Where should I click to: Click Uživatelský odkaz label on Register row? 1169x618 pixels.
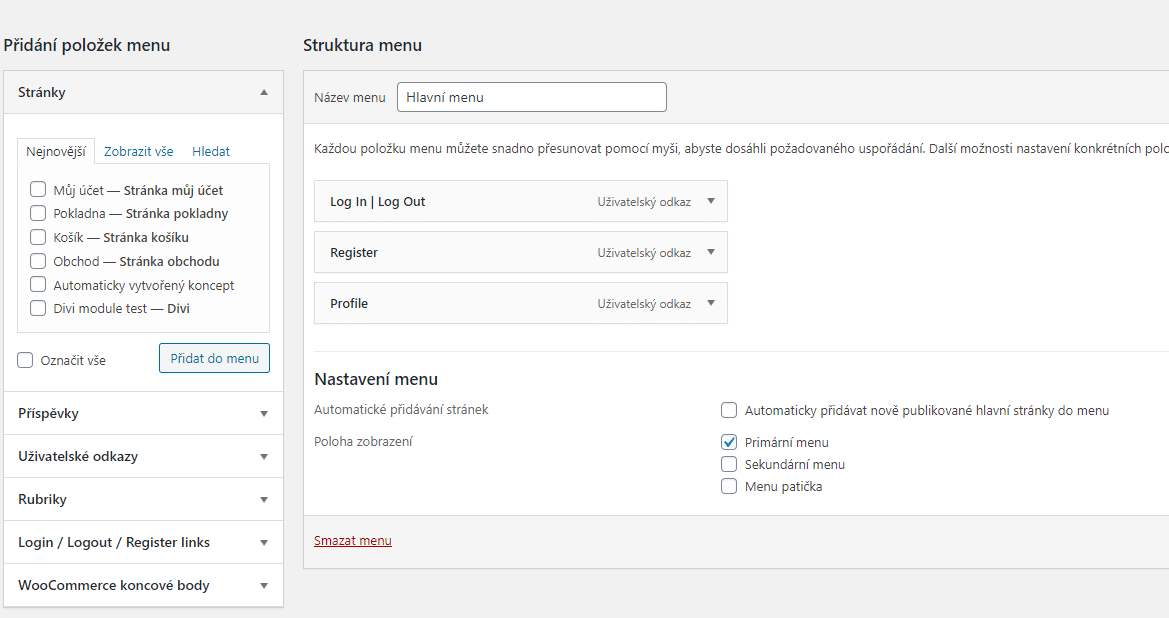tap(644, 253)
